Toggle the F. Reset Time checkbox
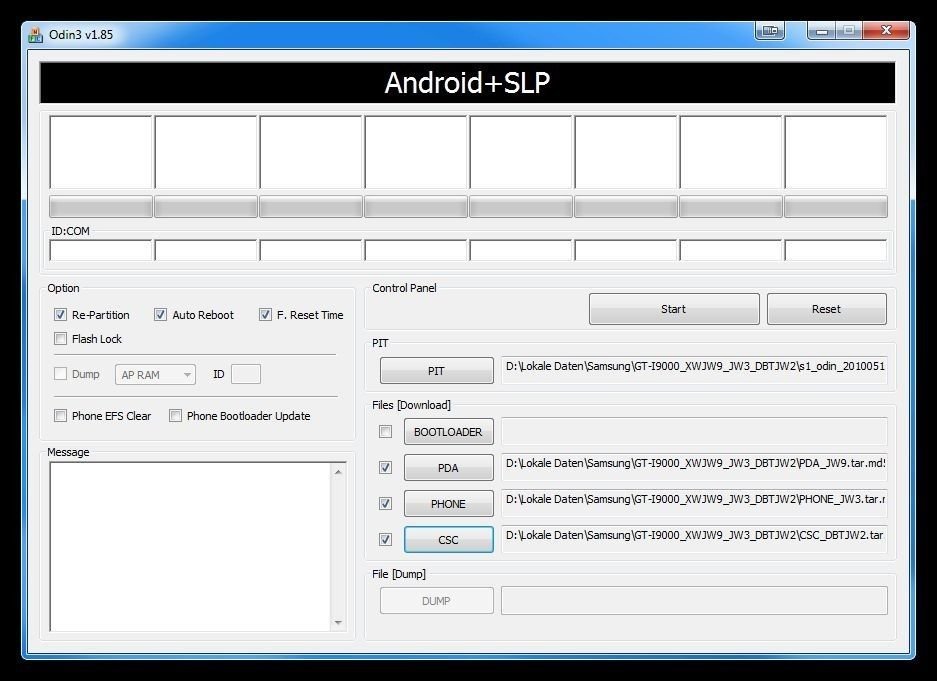Image resolution: width=937 pixels, height=681 pixels. tap(265, 314)
